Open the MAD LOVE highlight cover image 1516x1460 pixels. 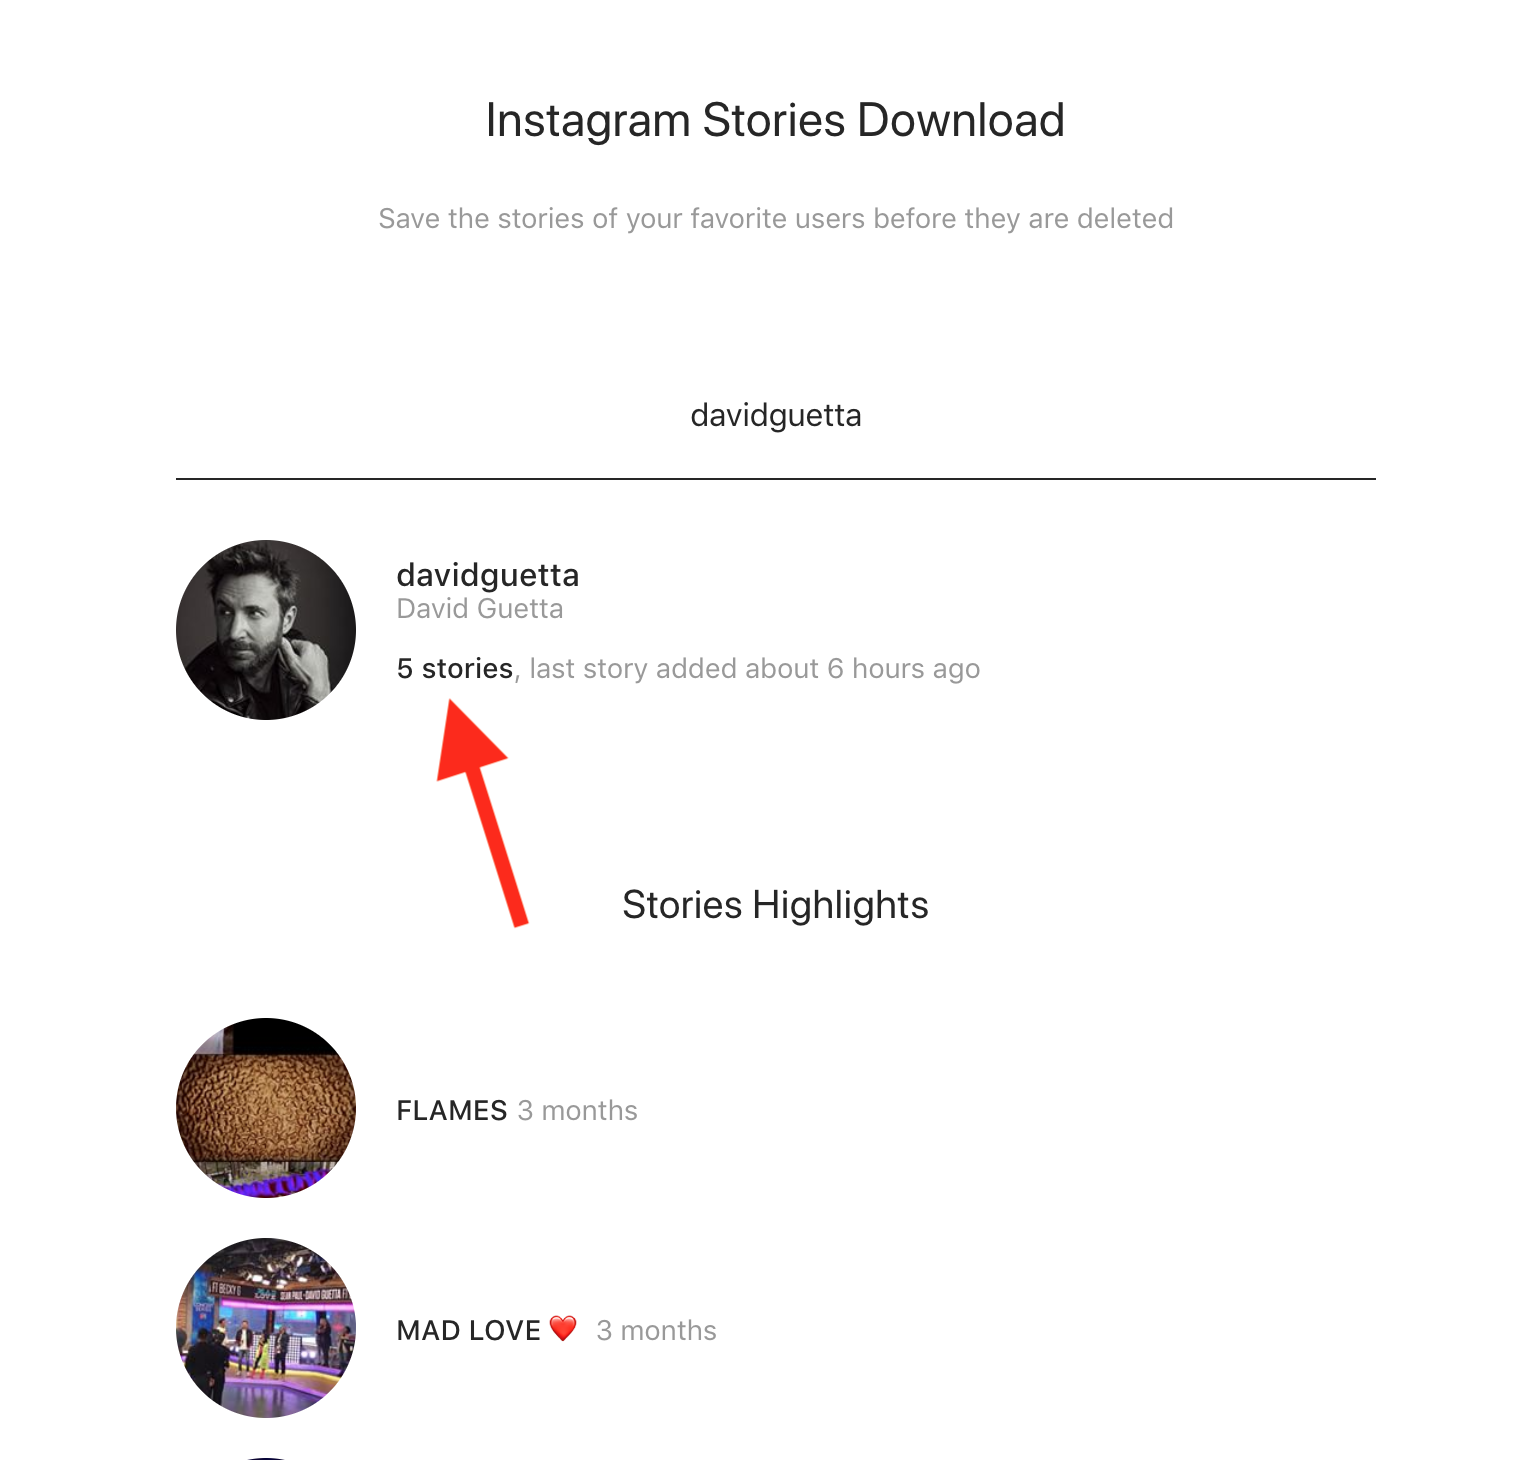click(x=266, y=1328)
